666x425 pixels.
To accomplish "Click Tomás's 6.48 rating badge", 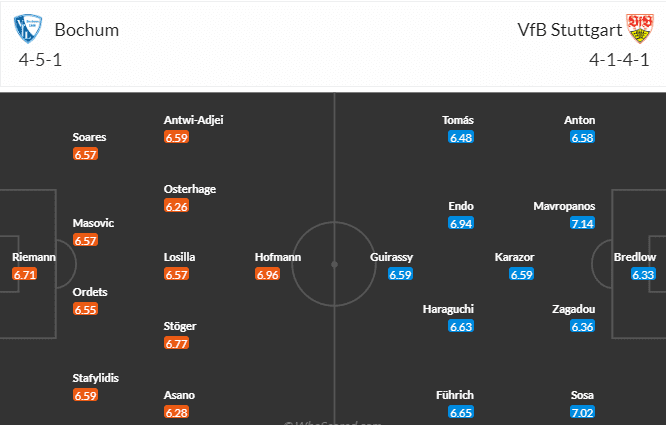I will click(x=461, y=137).
